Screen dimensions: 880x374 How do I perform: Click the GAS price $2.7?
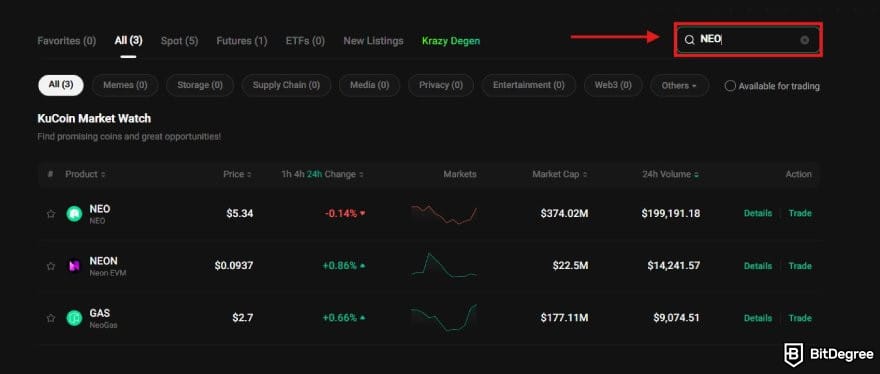tap(242, 318)
